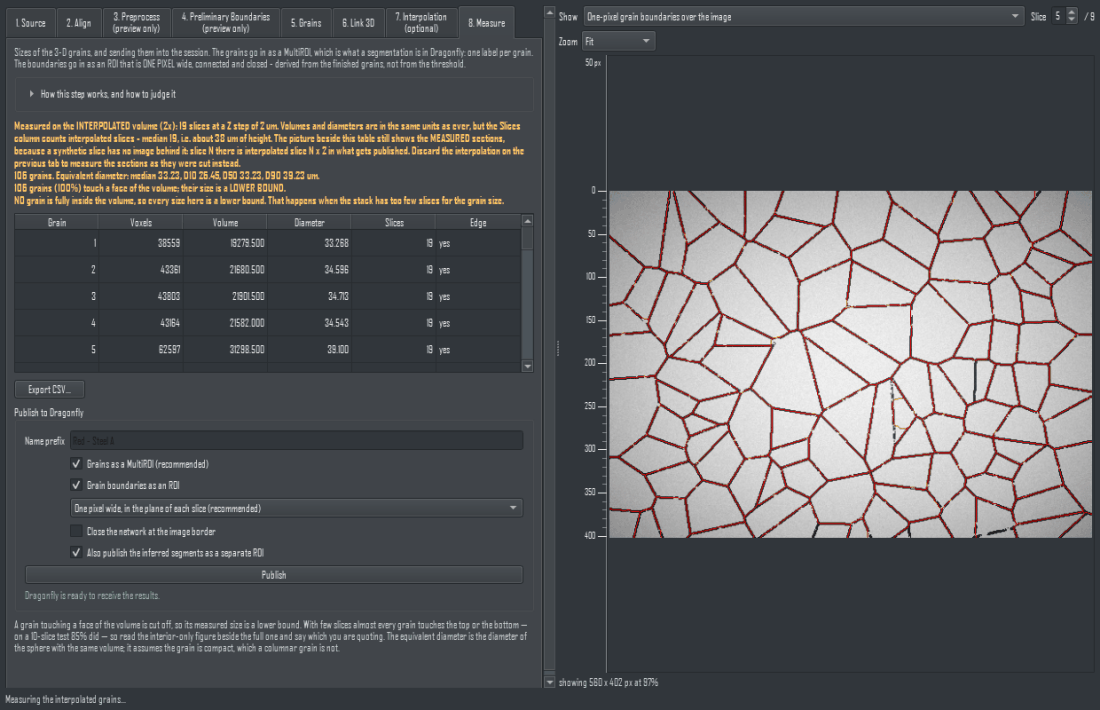Click the left panel's scroll-up arrow

[549, 13]
